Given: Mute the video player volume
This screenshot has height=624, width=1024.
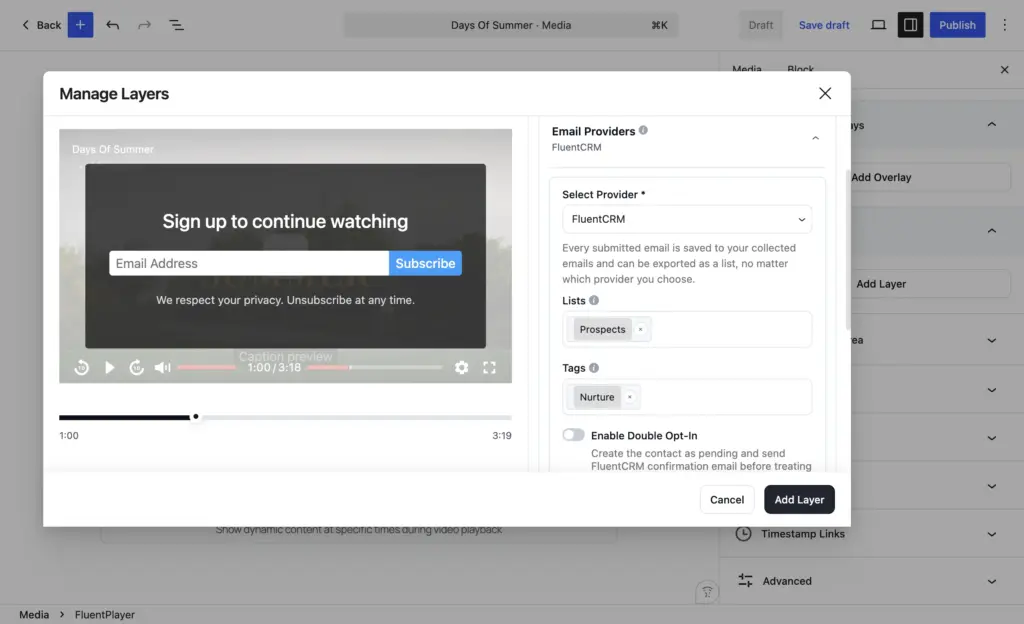Looking at the screenshot, I should (x=163, y=367).
